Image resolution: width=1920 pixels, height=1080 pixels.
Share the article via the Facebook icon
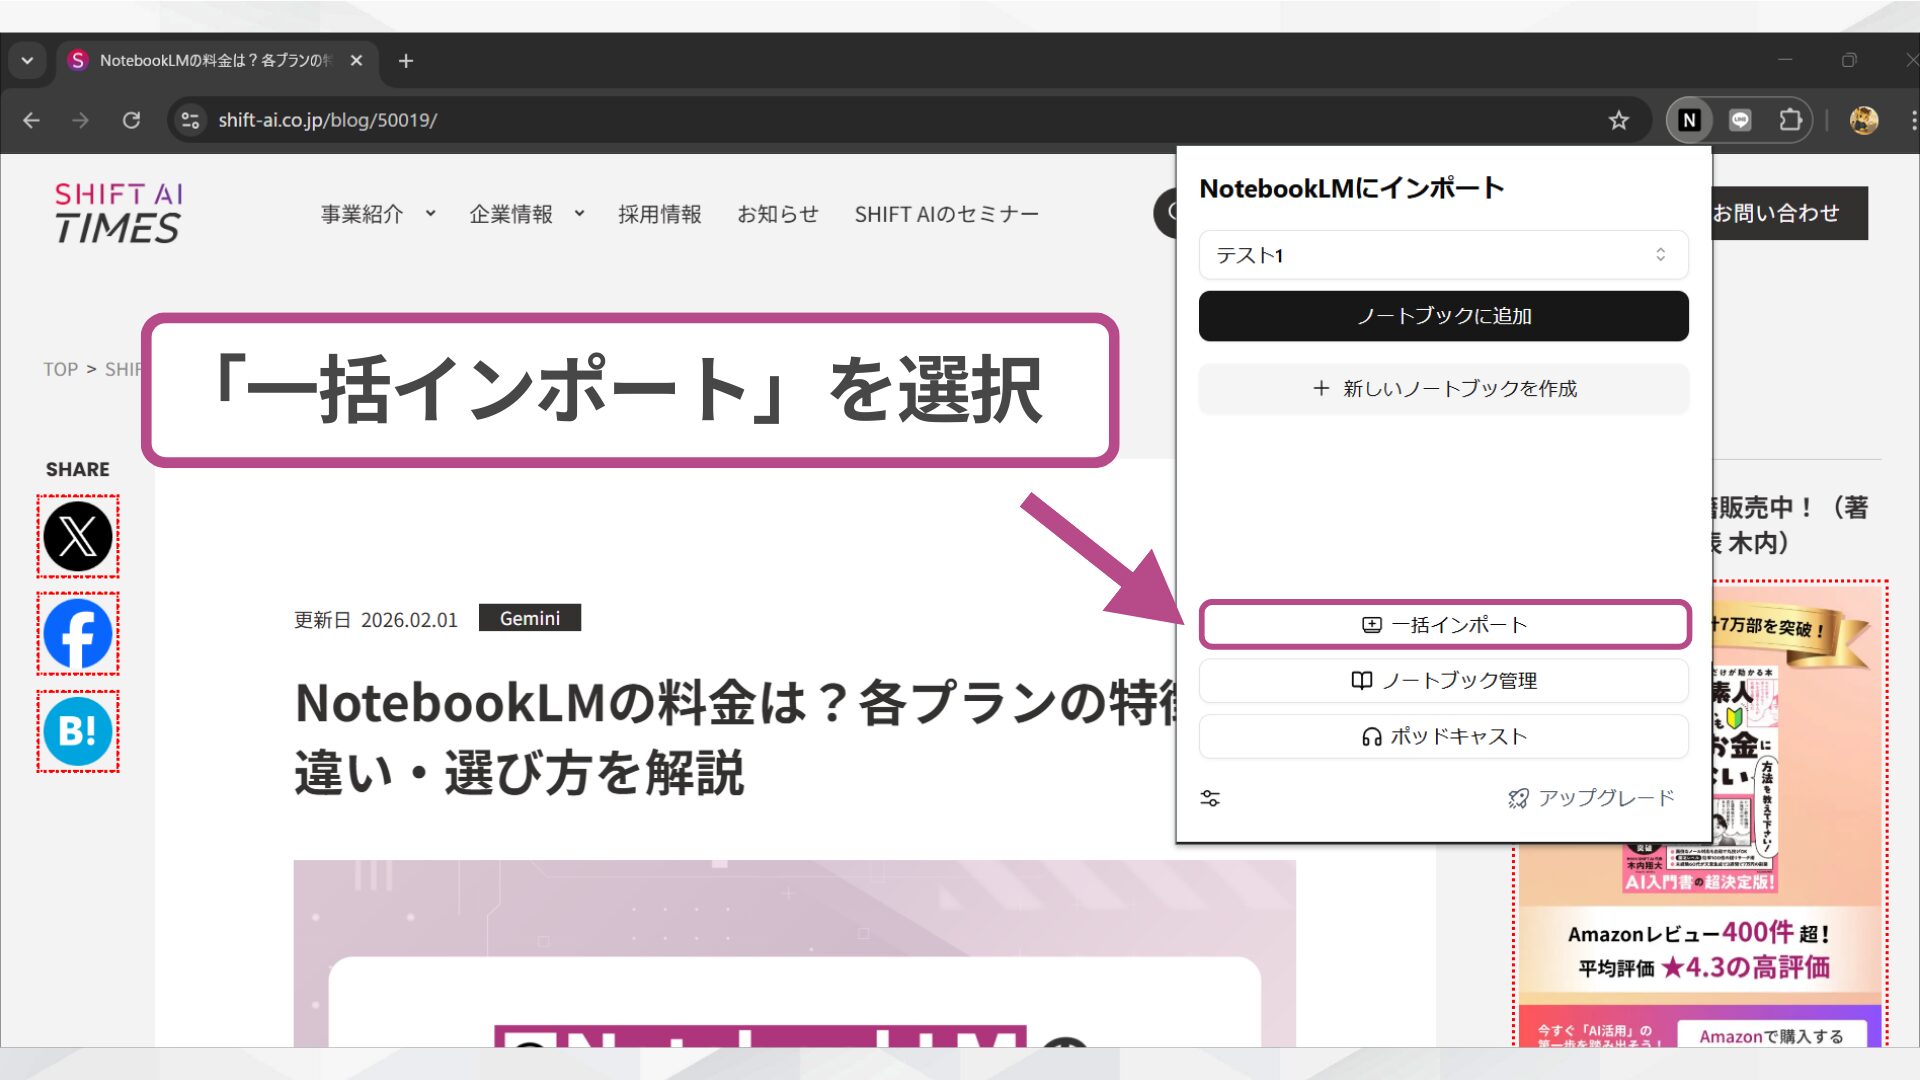pos(78,632)
